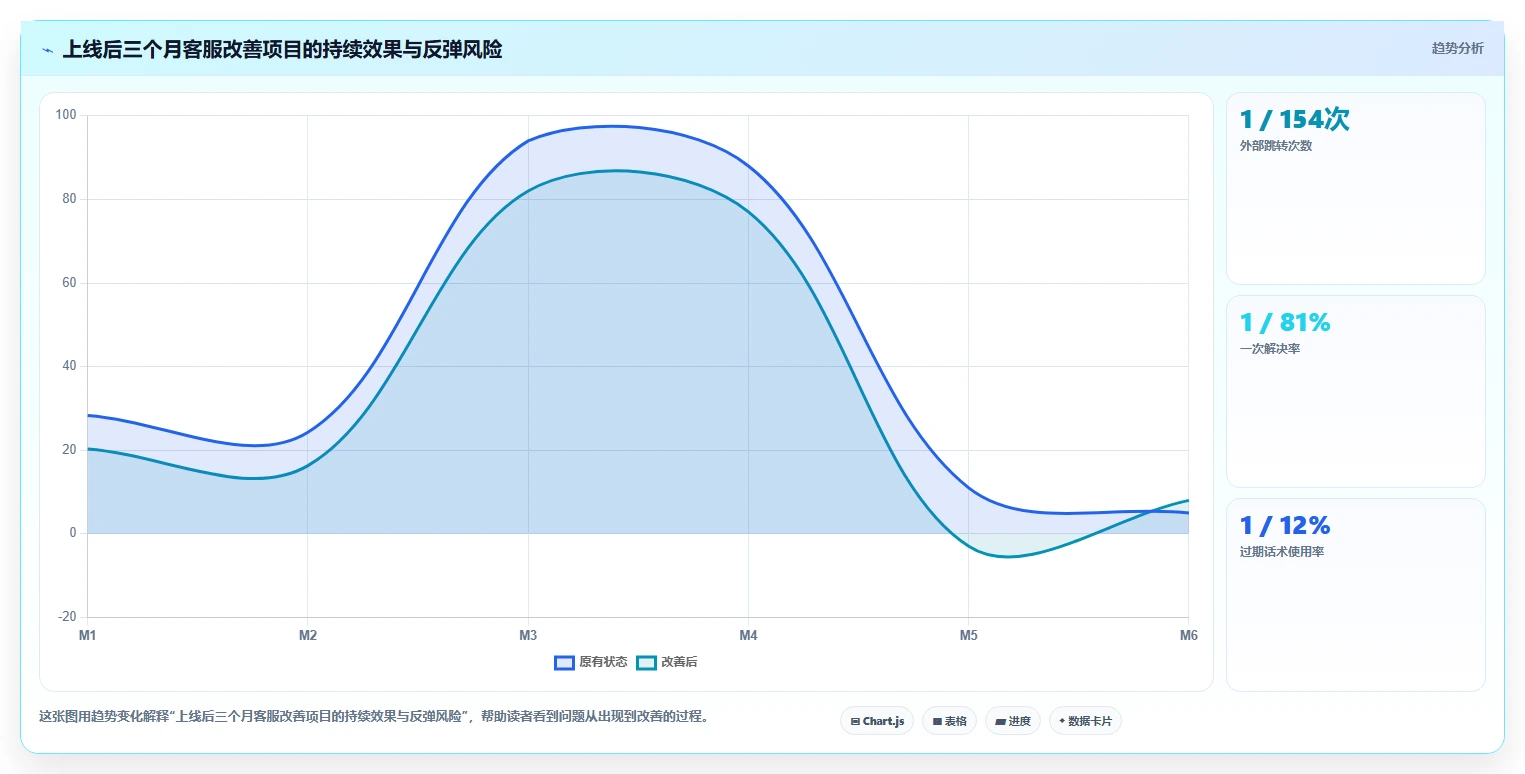Toggle the 原有状态 legend swatch
This screenshot has height=774, width=1525.
564,662
